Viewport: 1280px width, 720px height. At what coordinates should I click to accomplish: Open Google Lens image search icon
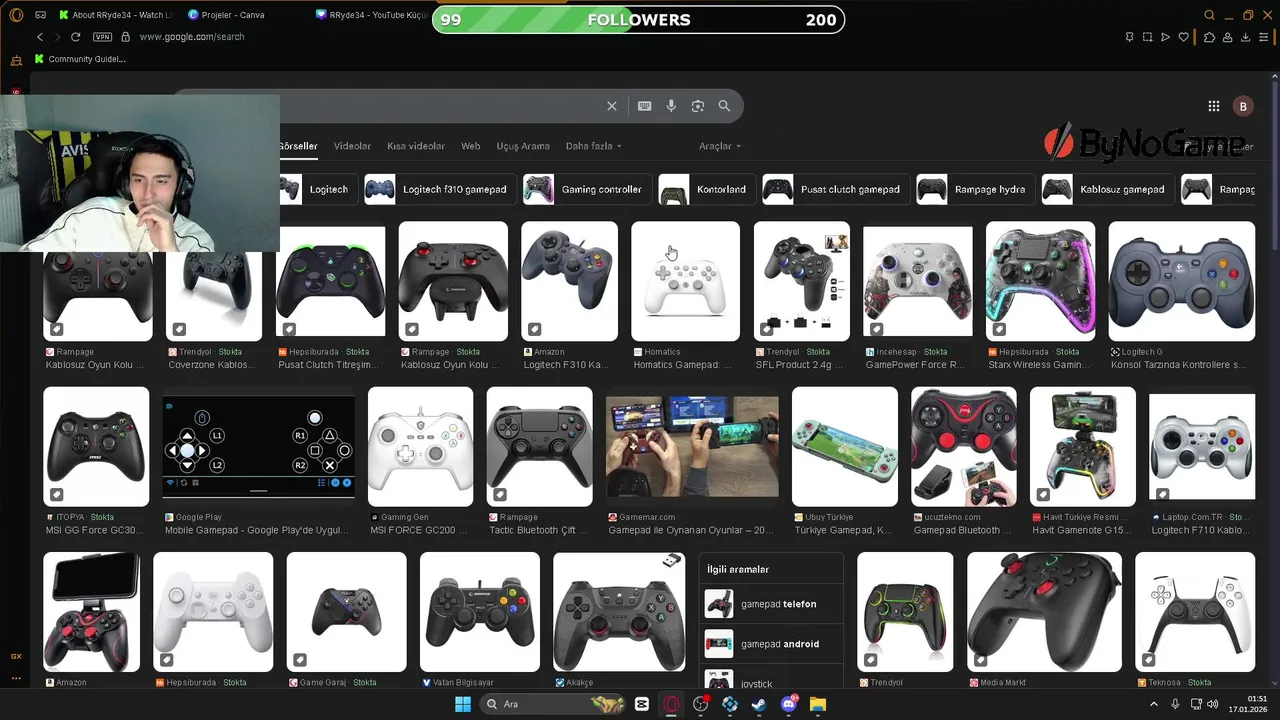coord(698,106)
